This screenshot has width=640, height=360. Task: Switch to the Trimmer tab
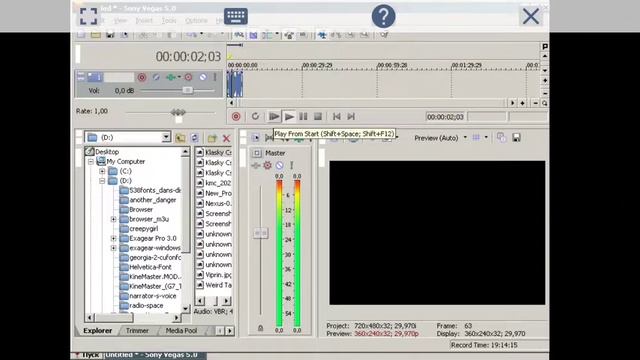[x=137, y=331]
